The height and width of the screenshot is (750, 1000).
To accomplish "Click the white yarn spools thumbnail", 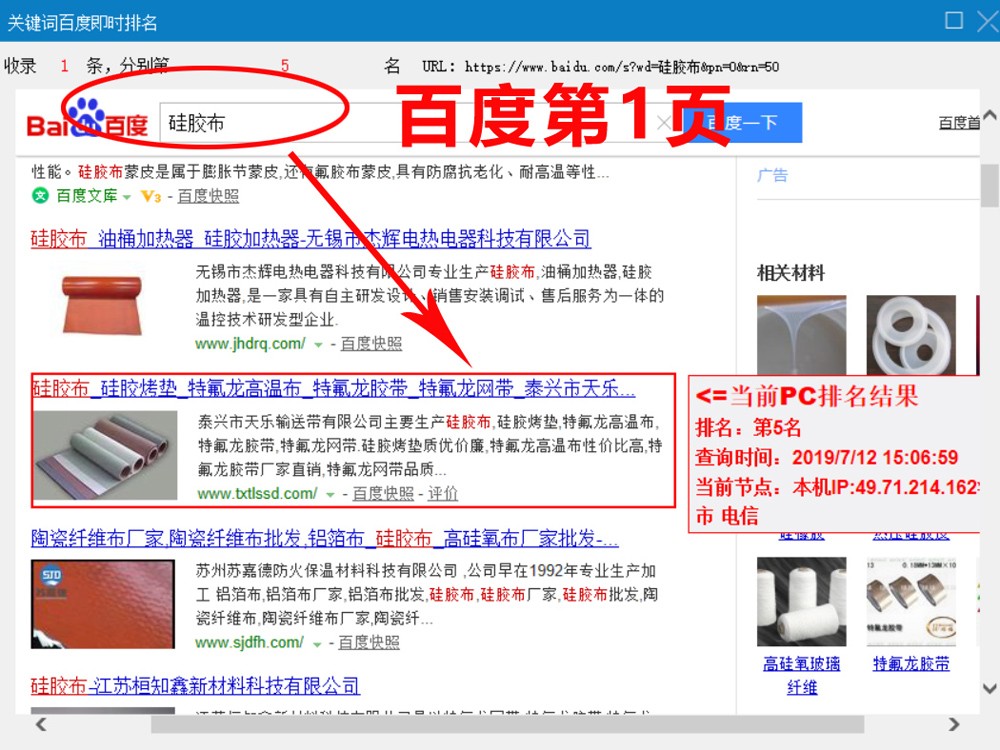I will 802,601.
